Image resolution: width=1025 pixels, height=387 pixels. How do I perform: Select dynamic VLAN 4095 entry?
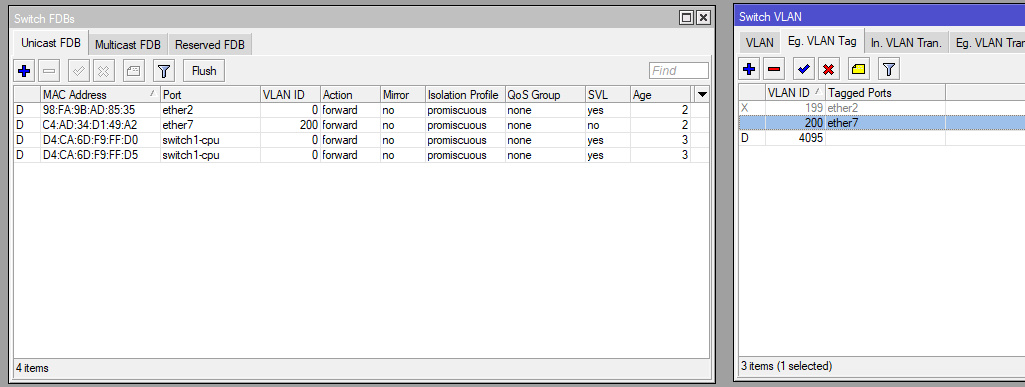882,138
